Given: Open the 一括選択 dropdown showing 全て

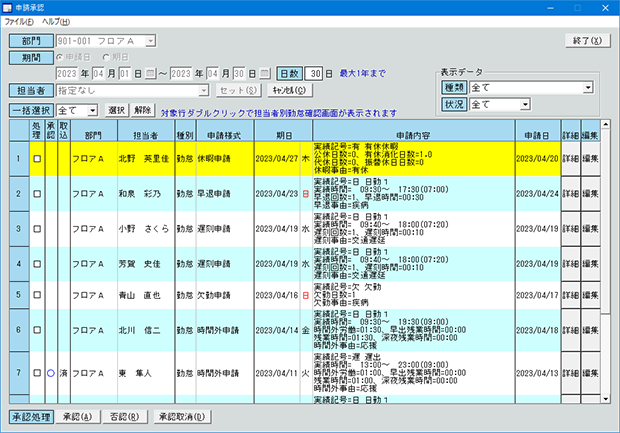Looking at the screenshot, I should [x=92, y=110].
